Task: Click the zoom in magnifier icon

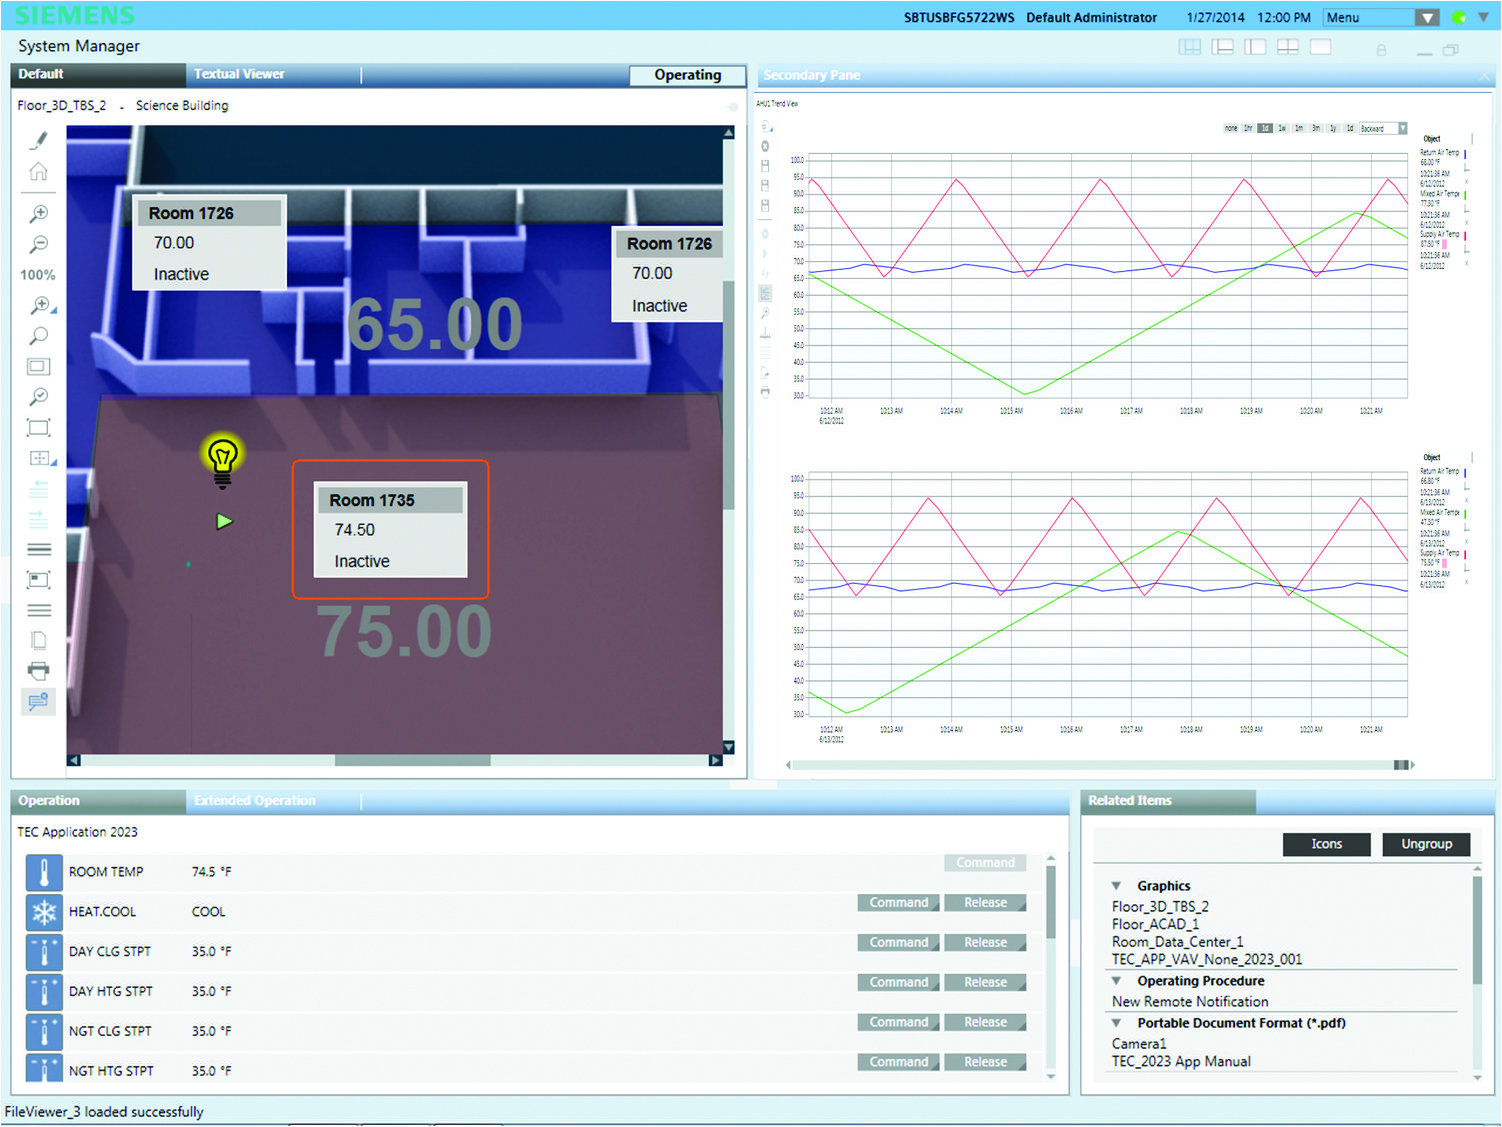Action: tap(38, 214)
